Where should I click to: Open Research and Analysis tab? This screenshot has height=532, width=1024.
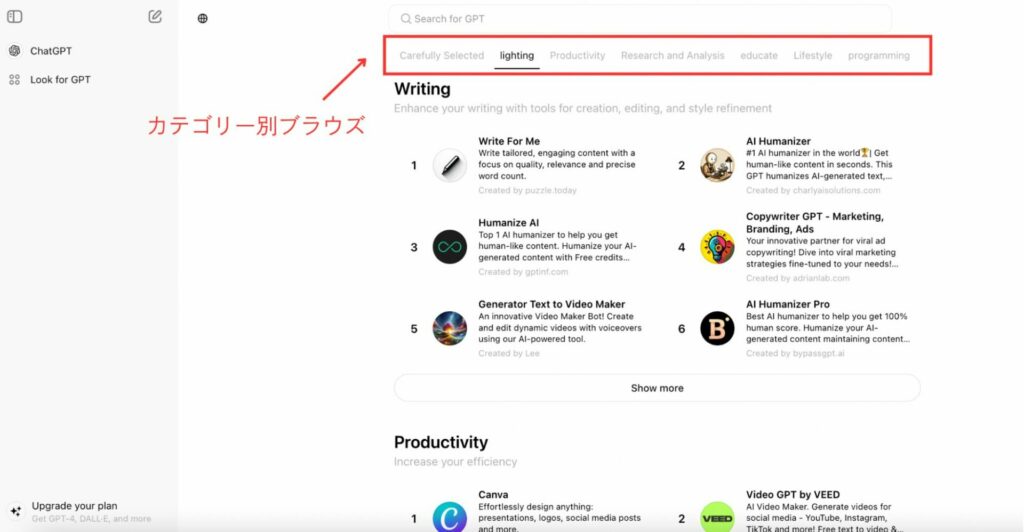(x=673, y=55)
